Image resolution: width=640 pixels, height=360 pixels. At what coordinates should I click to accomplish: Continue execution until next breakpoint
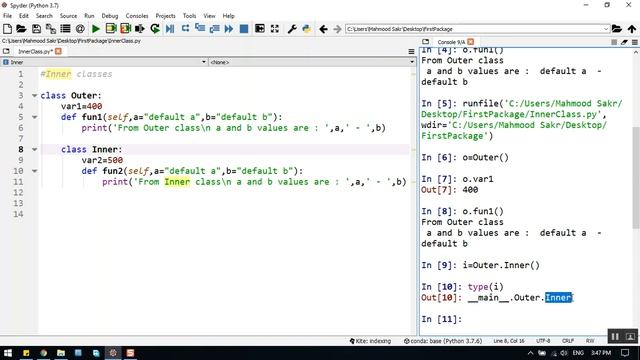tap(229, 29)
